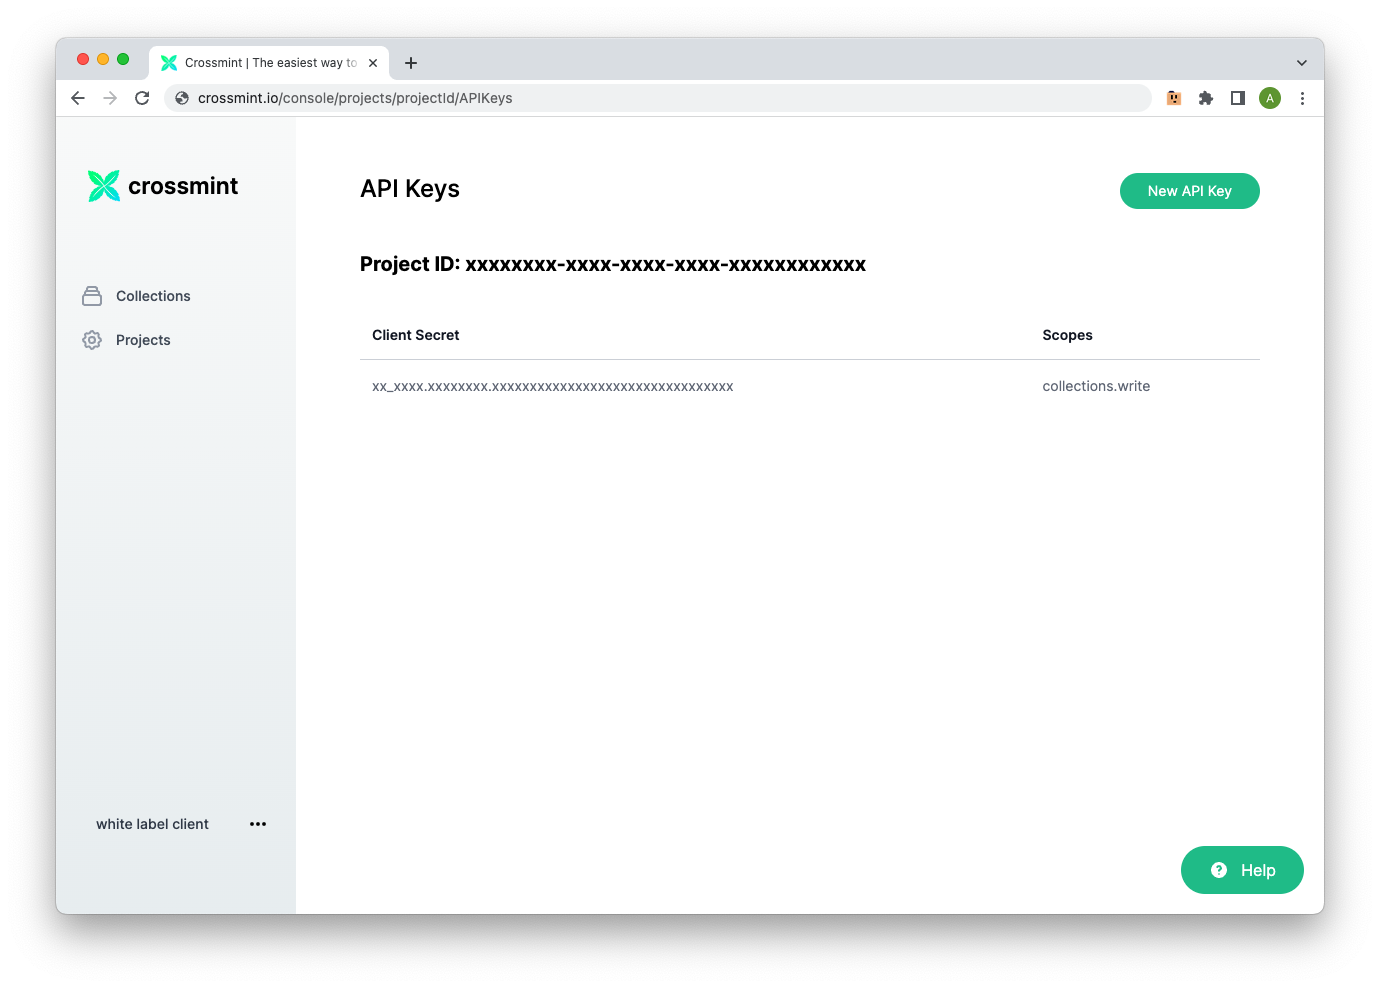Click the site info icon in address bar

click(x=182, y=98)
